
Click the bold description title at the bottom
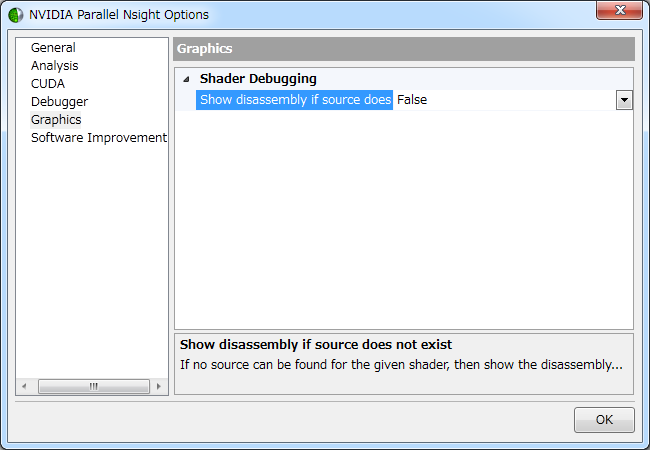316,344
